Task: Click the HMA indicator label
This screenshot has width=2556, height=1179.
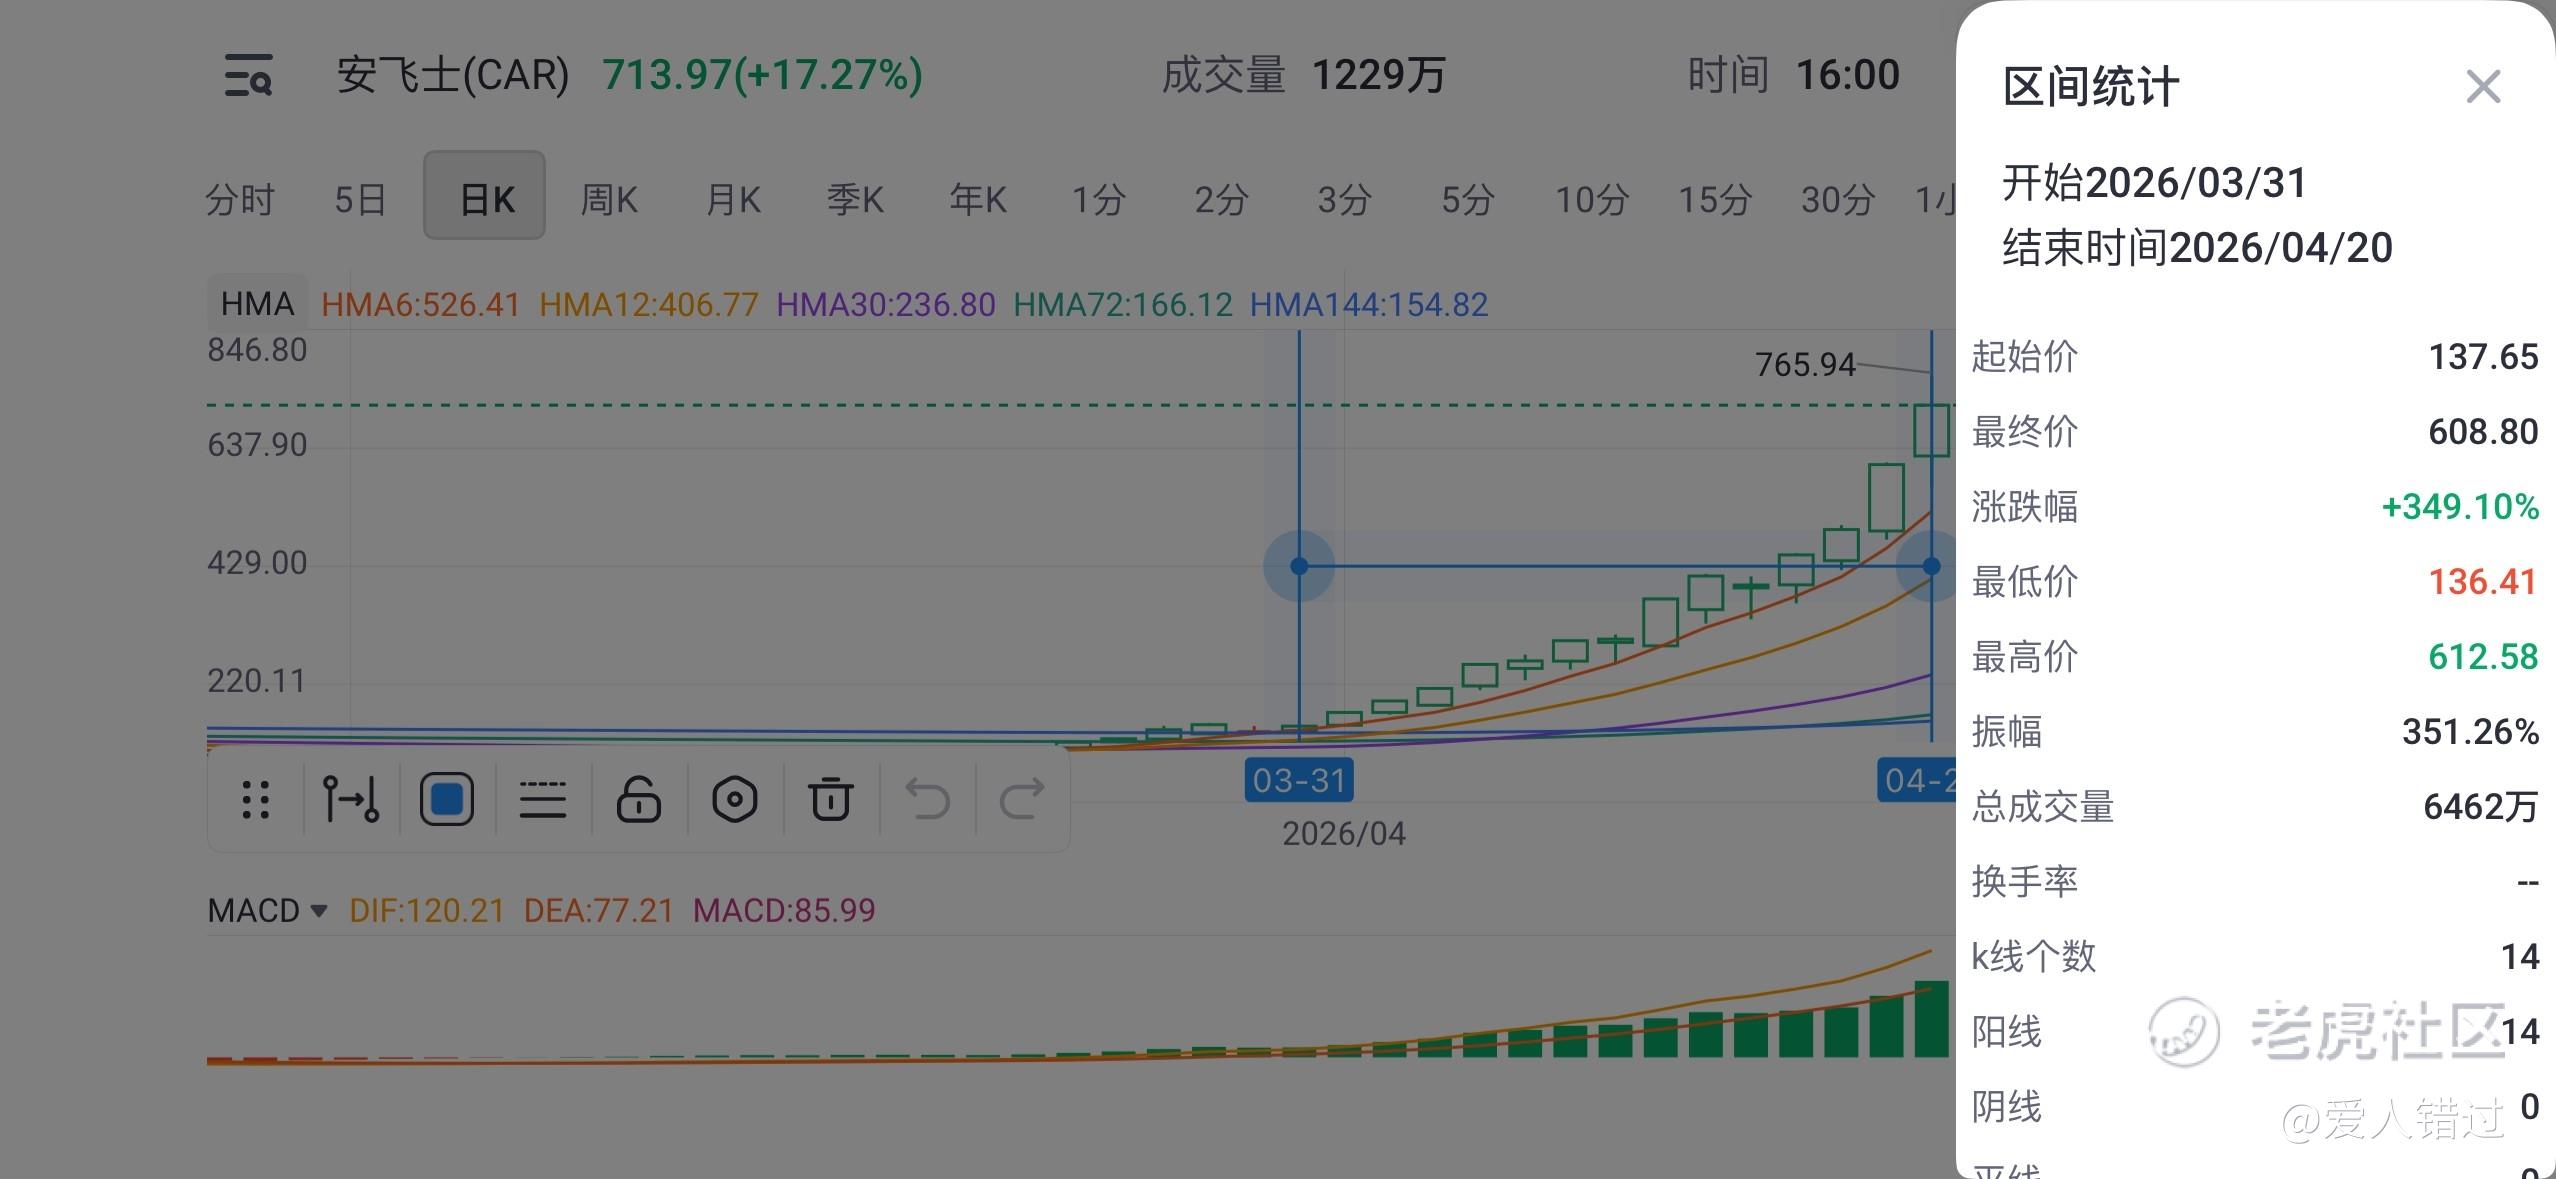Action: tap(257, 304)
